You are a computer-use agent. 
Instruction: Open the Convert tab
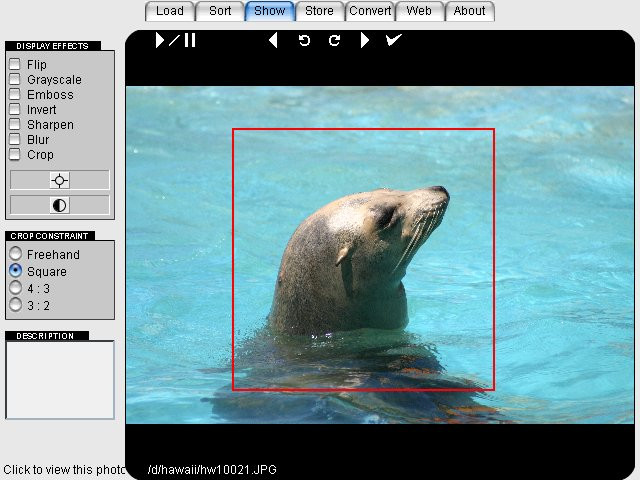pyautogui.click(x=370, y=11)
